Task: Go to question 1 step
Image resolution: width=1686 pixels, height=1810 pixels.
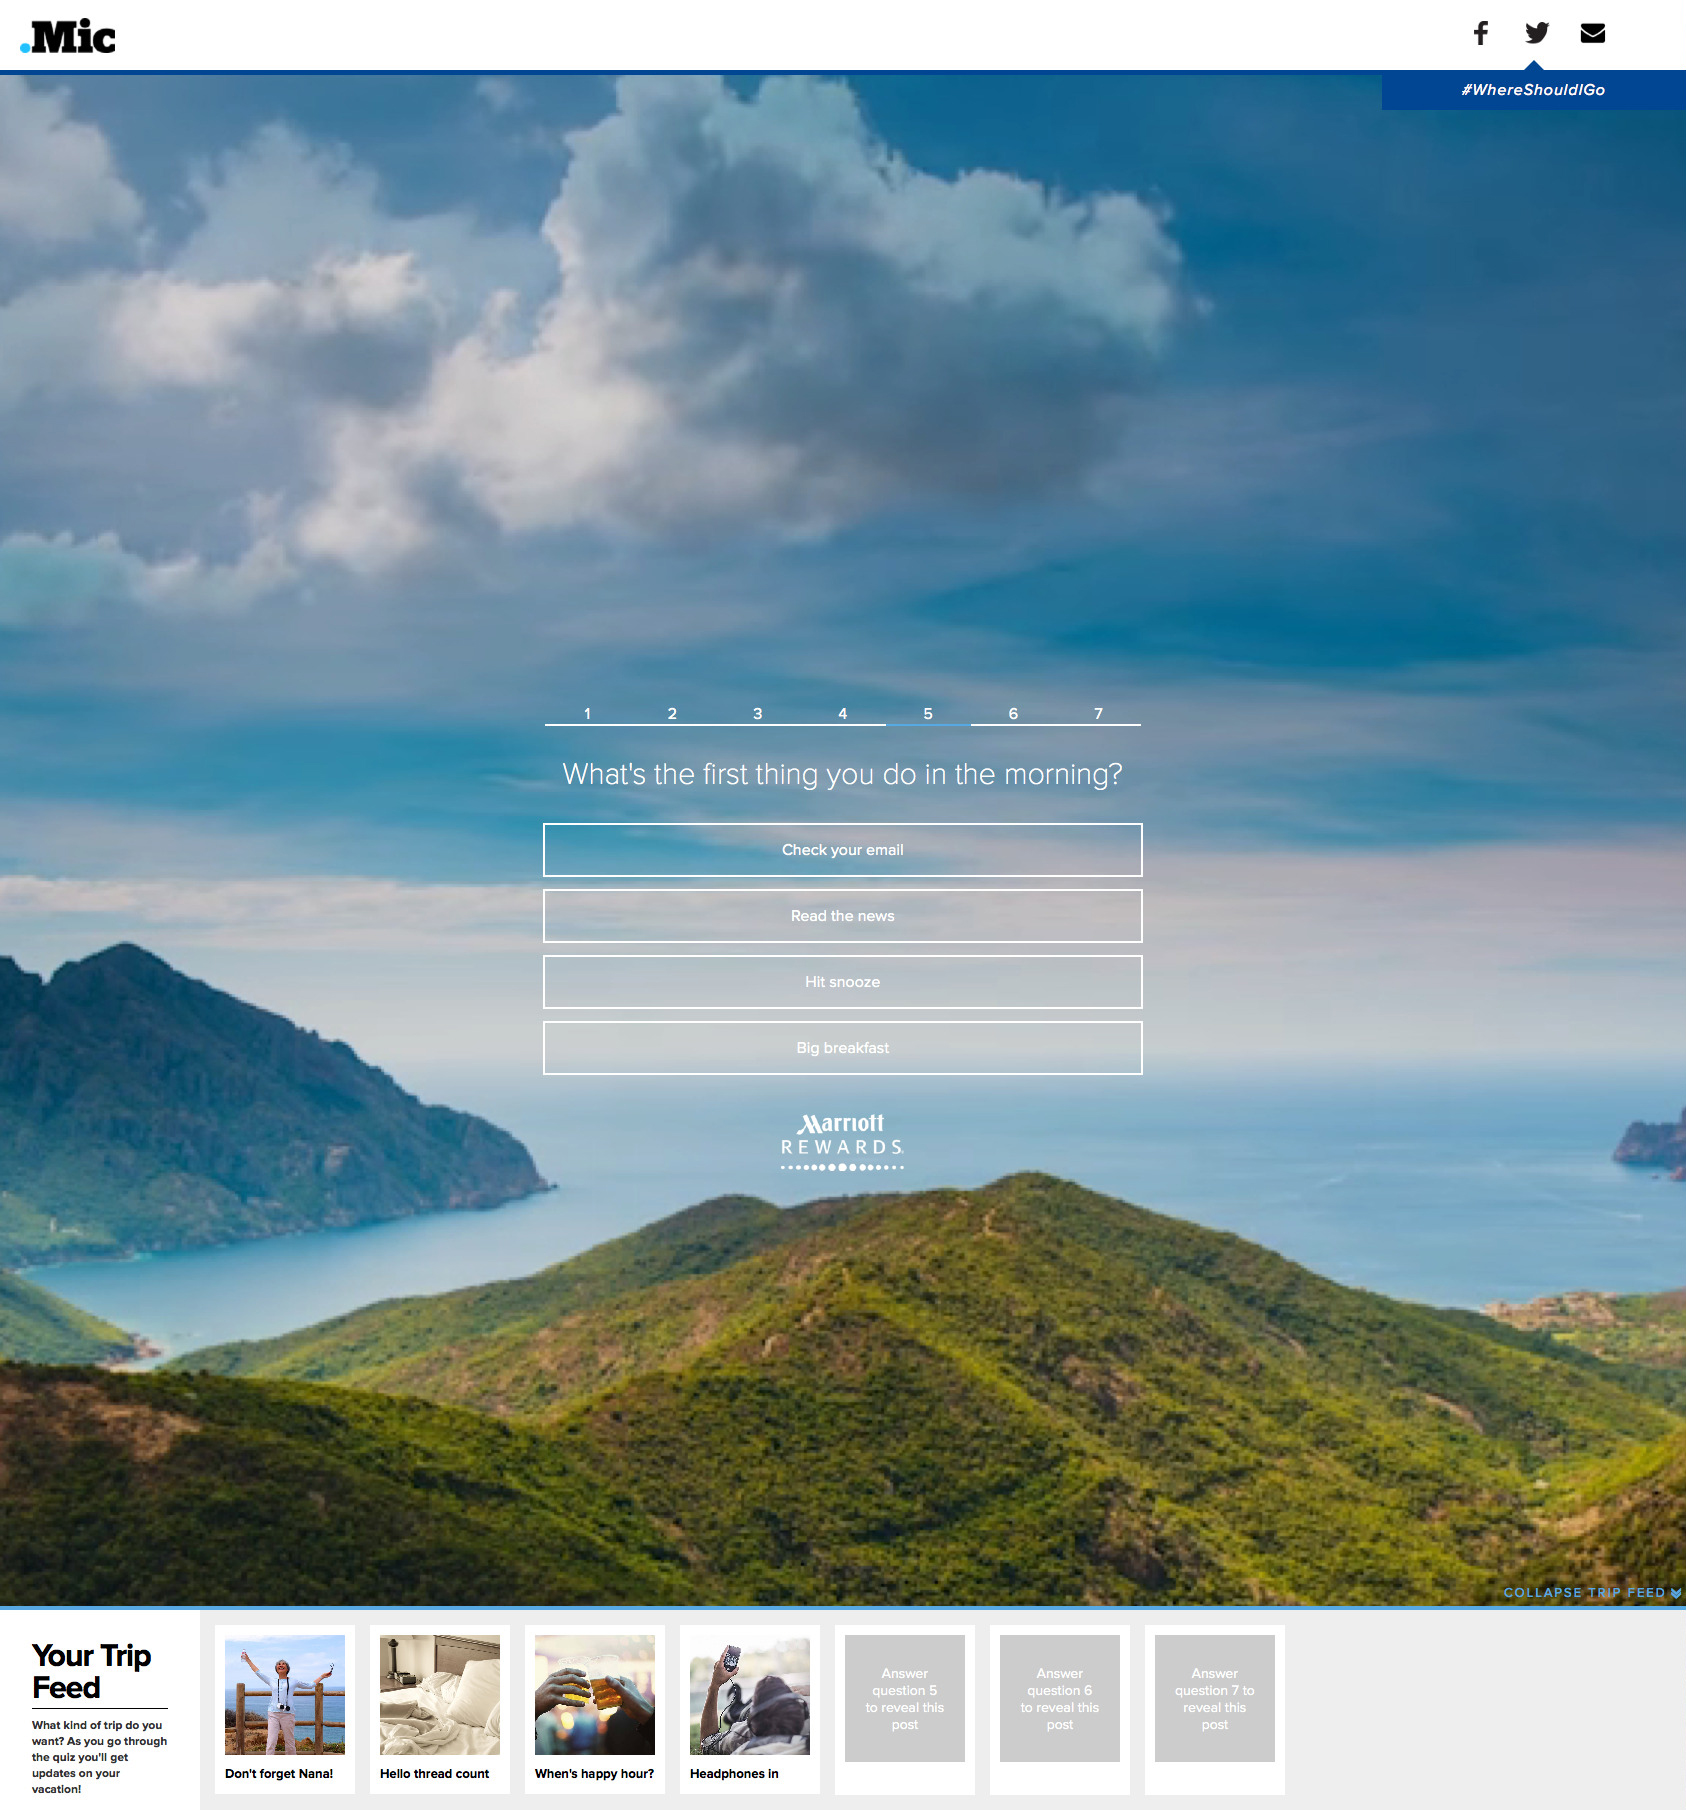Action: coord(587,714)
